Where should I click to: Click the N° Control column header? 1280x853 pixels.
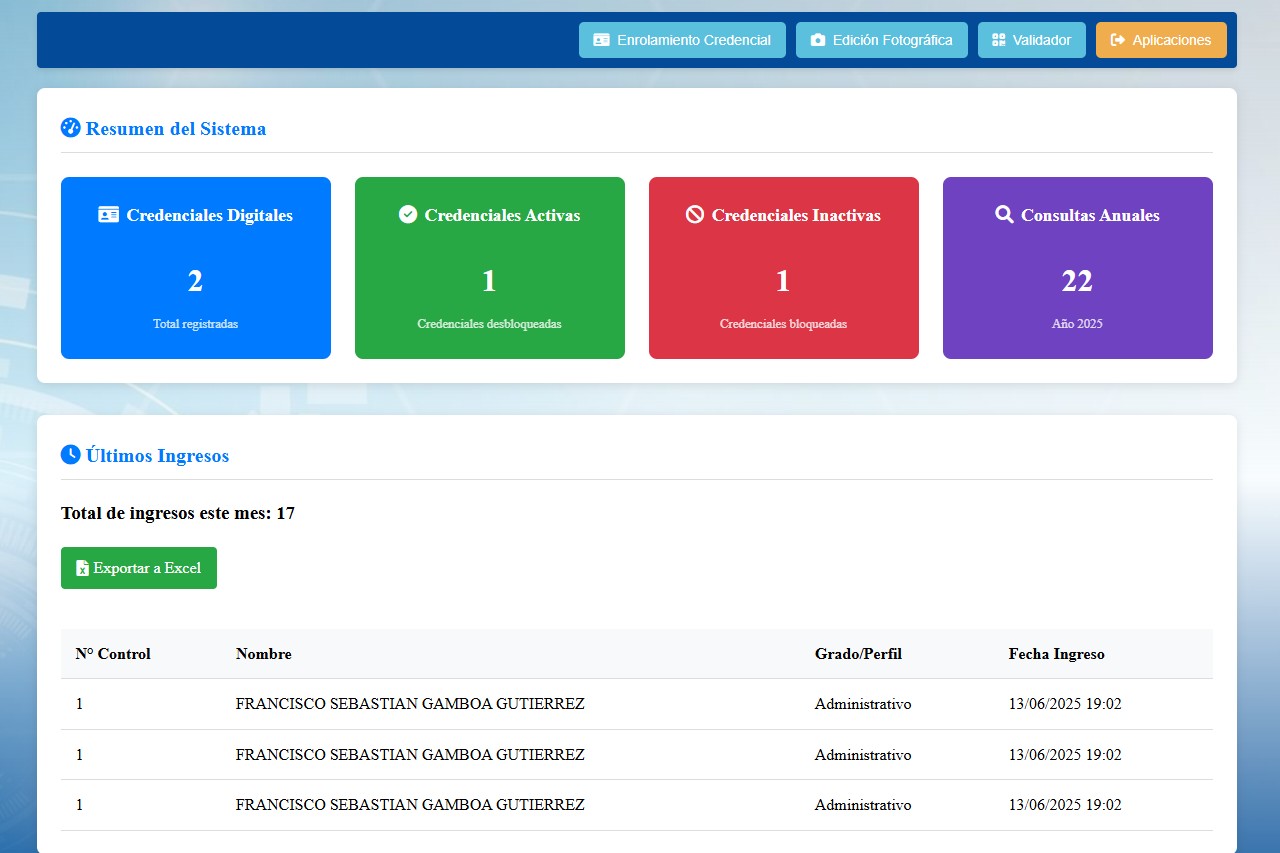113,654
